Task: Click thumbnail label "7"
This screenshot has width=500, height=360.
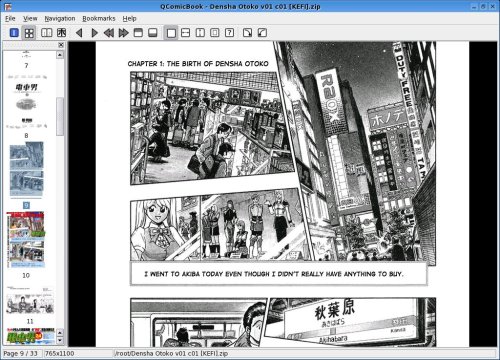Action: point(26,65)
